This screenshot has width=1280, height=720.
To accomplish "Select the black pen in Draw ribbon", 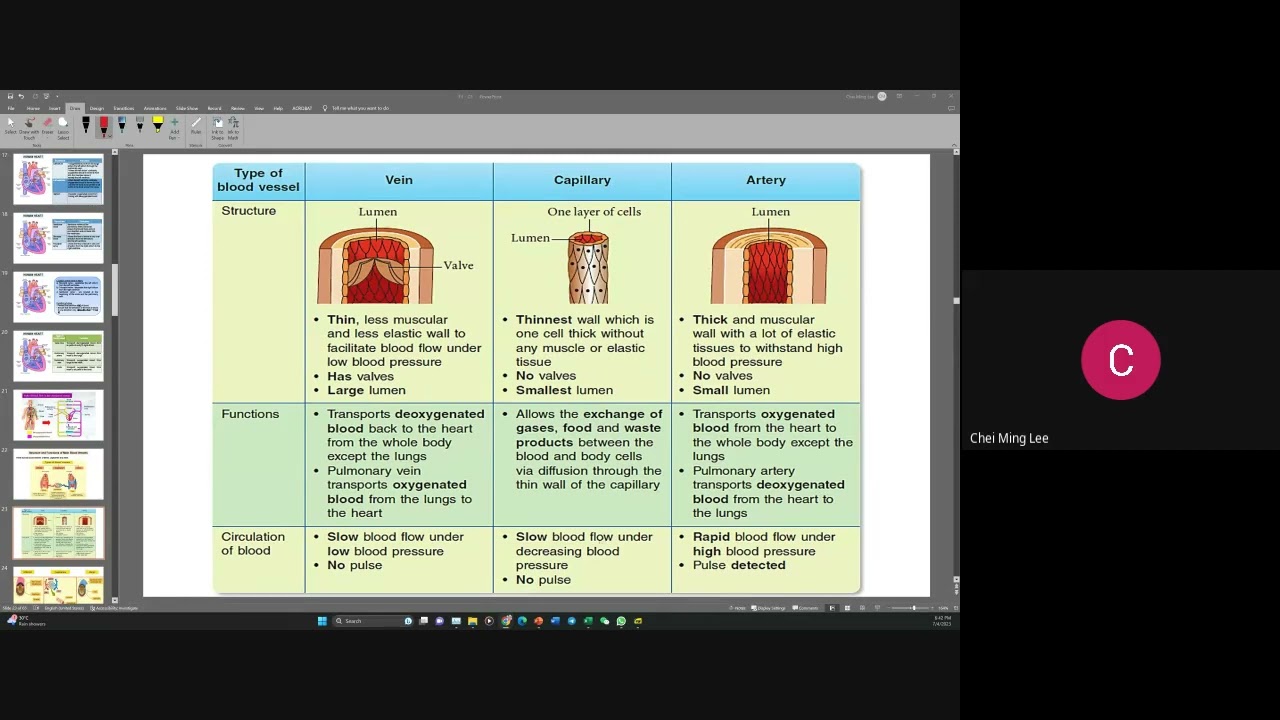I will (85, 124).
